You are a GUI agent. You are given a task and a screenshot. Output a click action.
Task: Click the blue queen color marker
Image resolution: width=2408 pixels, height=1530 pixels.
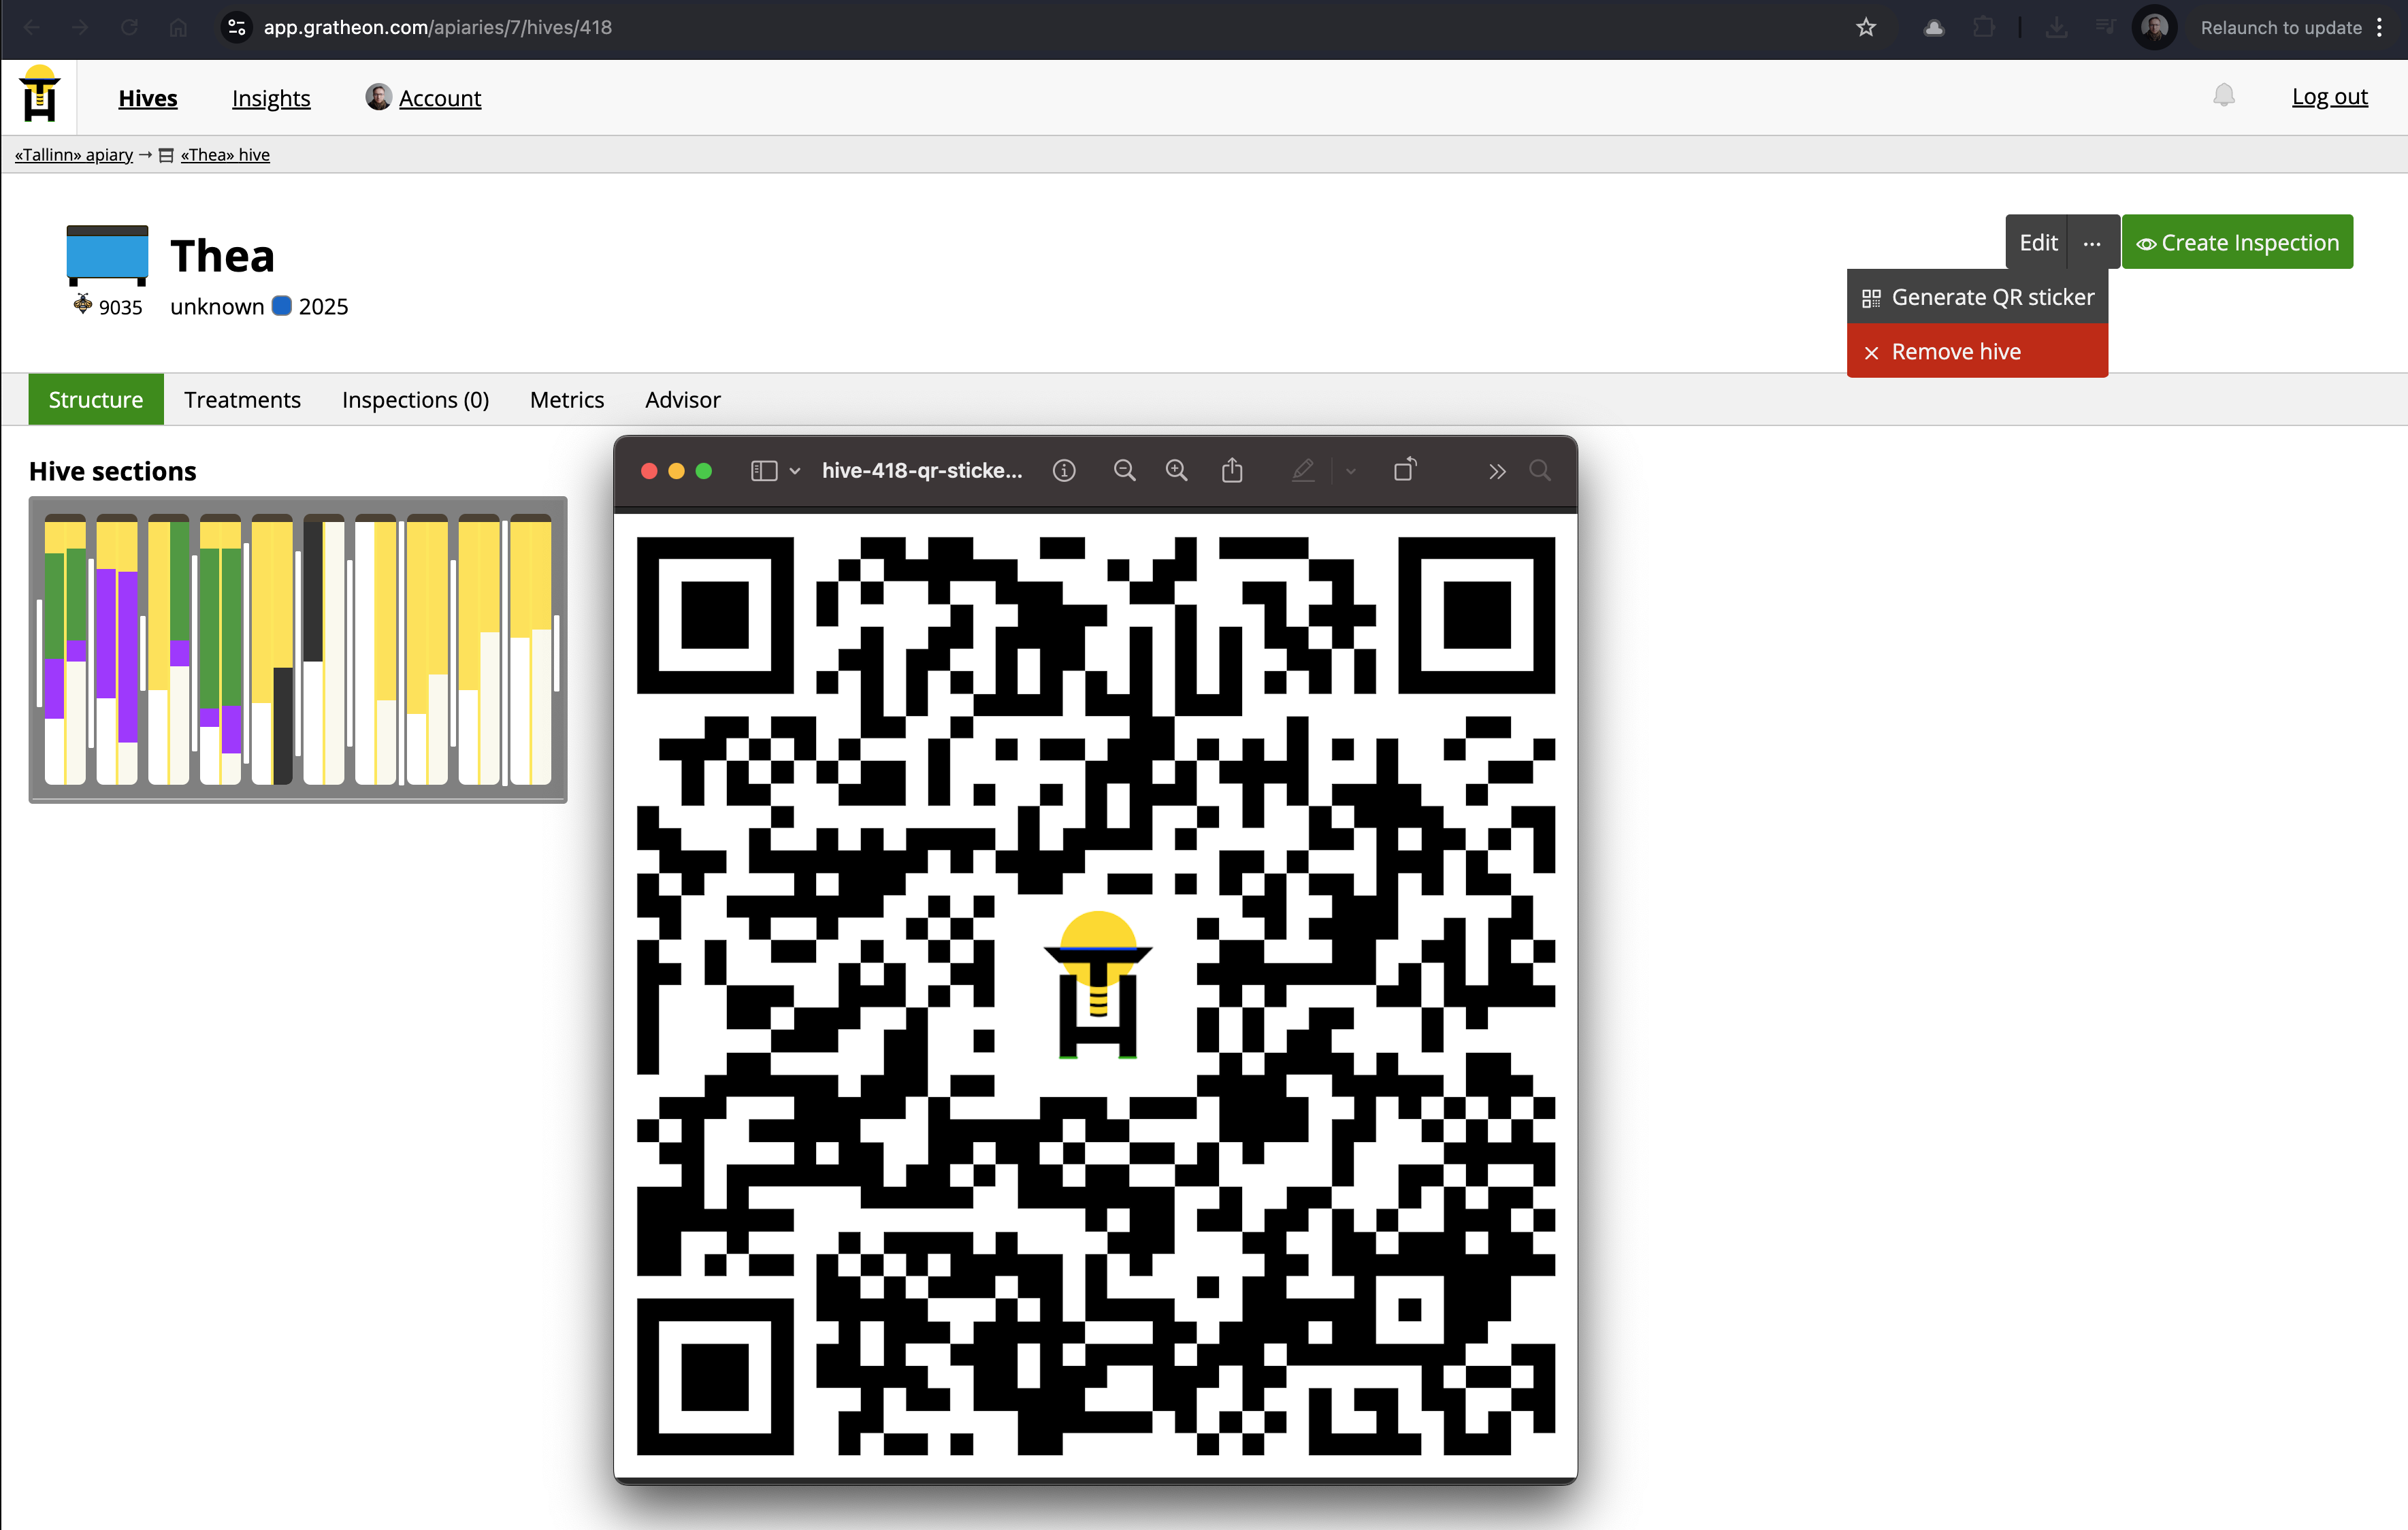282,306
